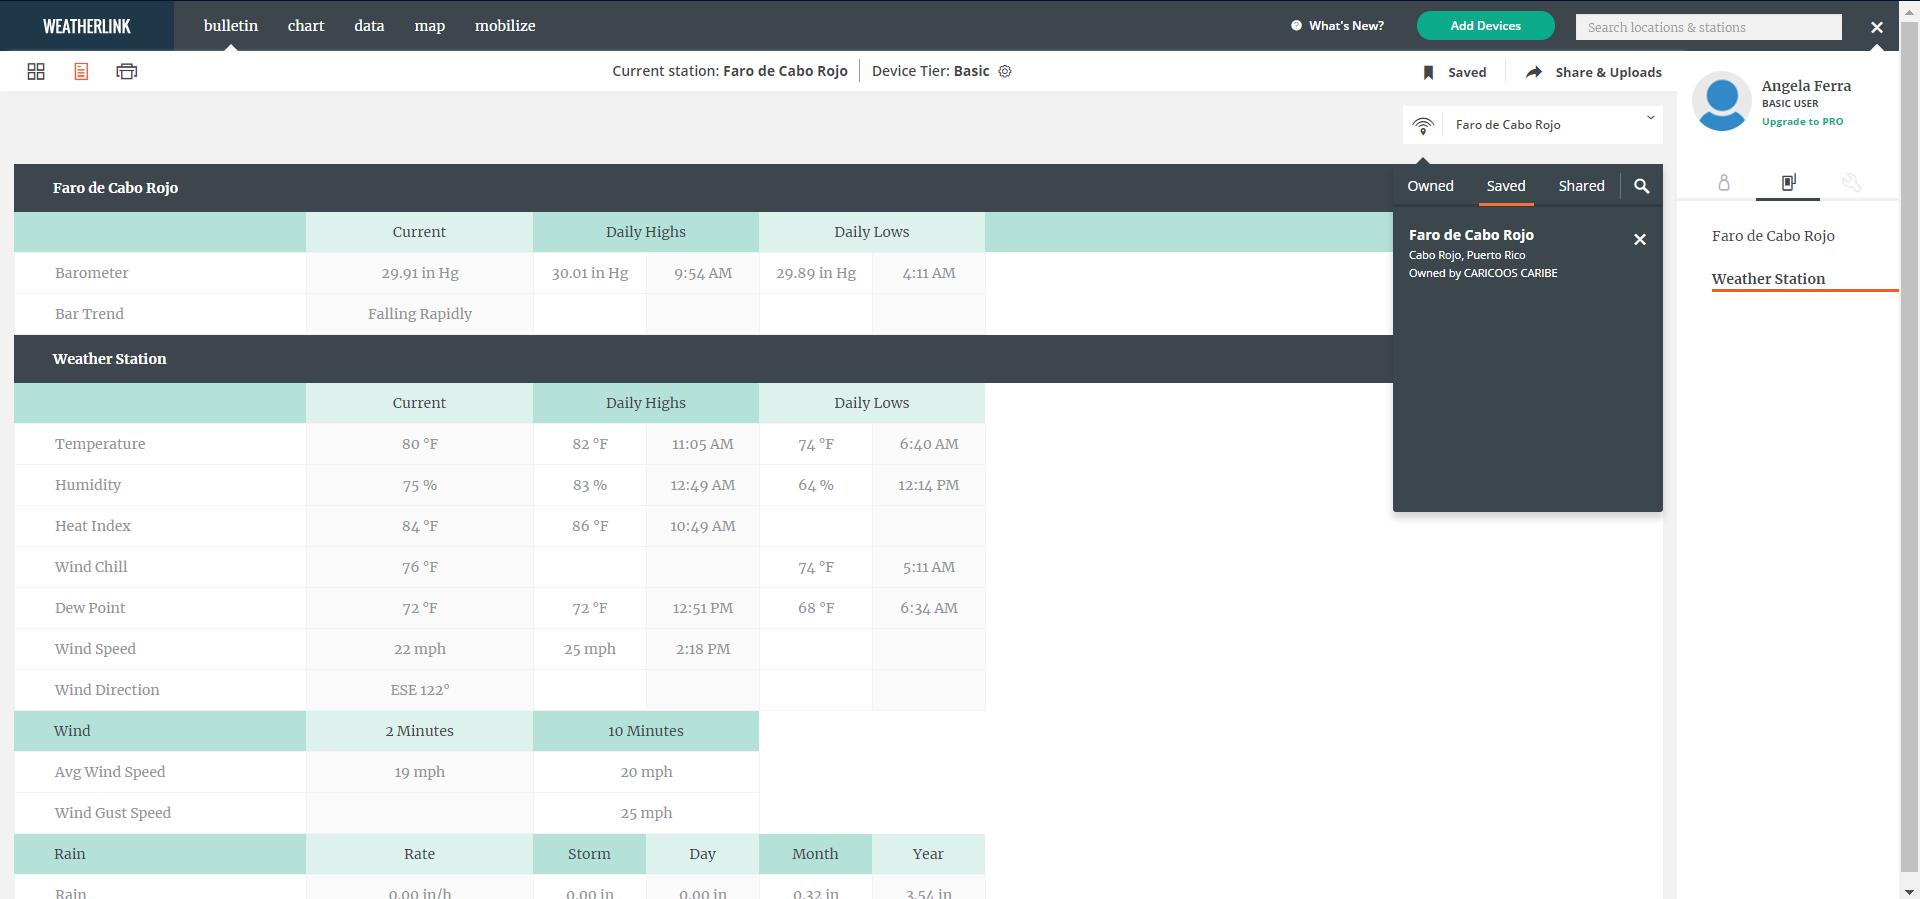Click the Add Devices button
Viewport: 1920px width, 899px height.
pyautogui.click(x=1485, y=26)
